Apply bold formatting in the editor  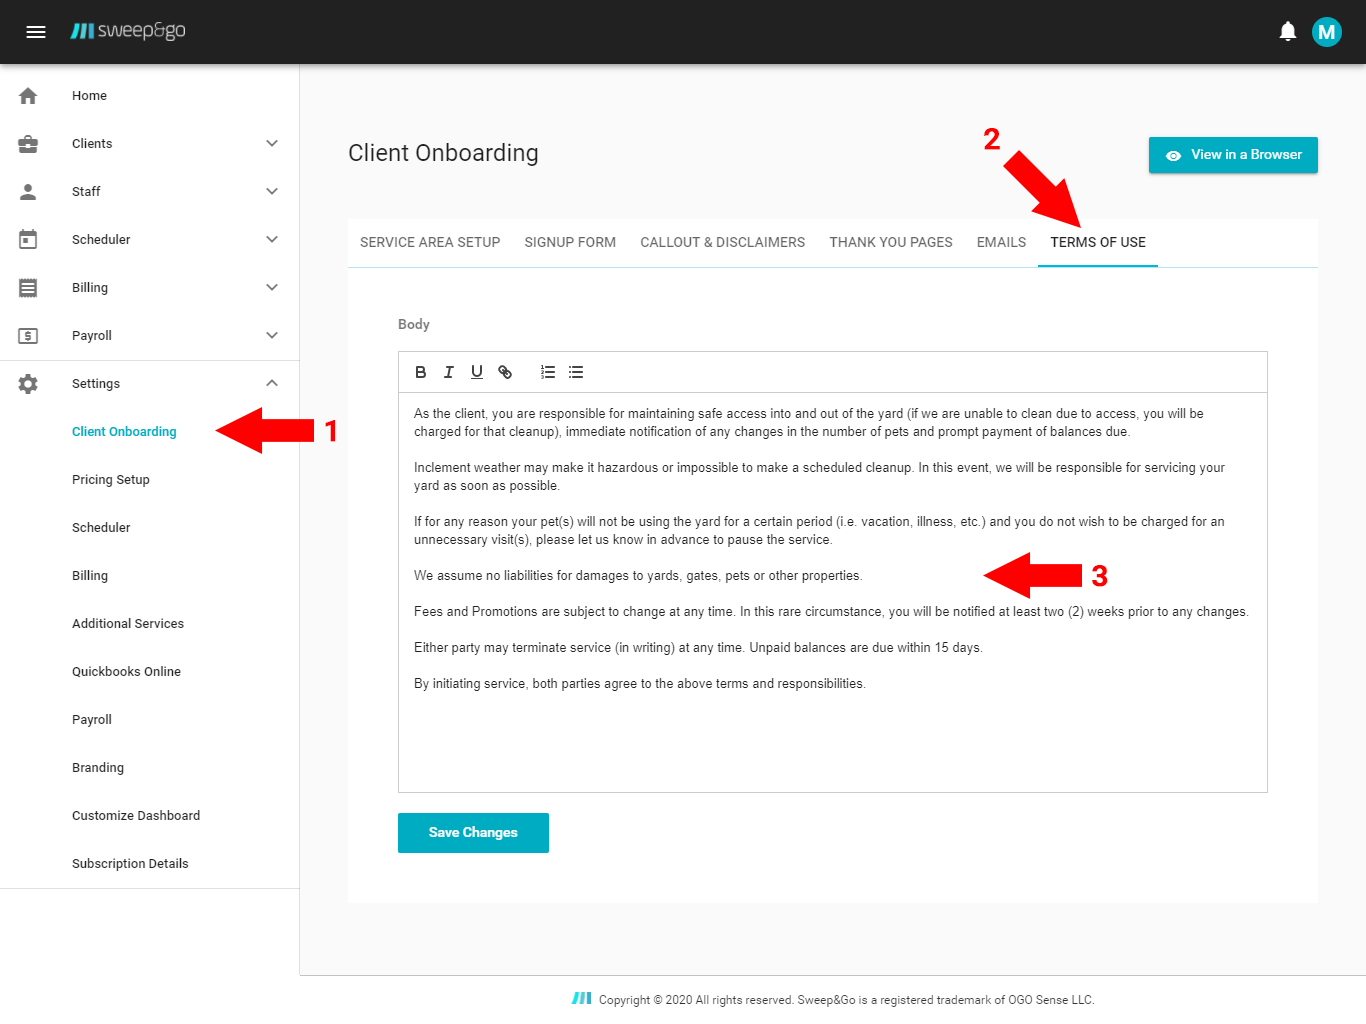[x=421, y=372]
